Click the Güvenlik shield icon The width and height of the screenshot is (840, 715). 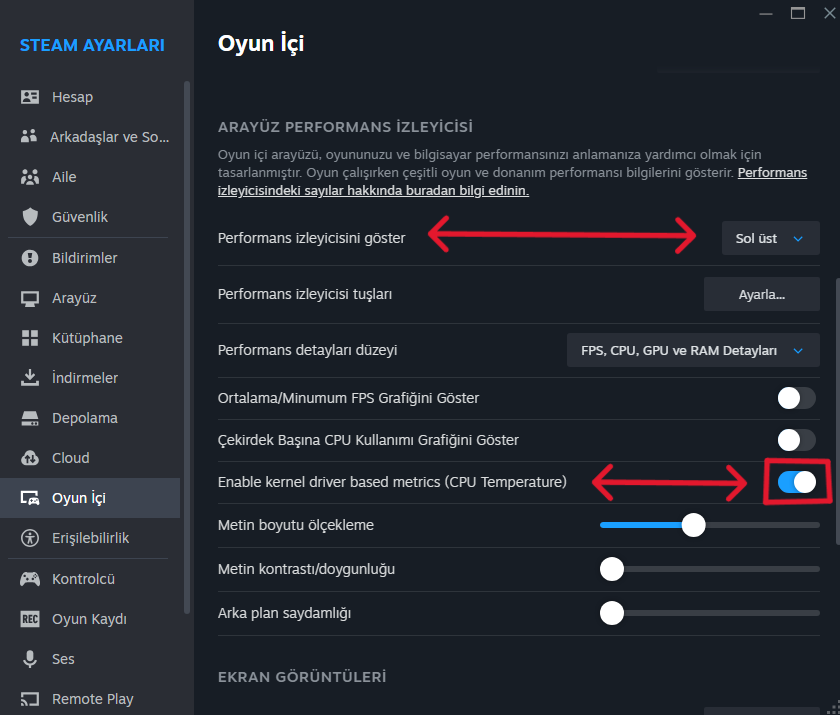coord(30,217)
